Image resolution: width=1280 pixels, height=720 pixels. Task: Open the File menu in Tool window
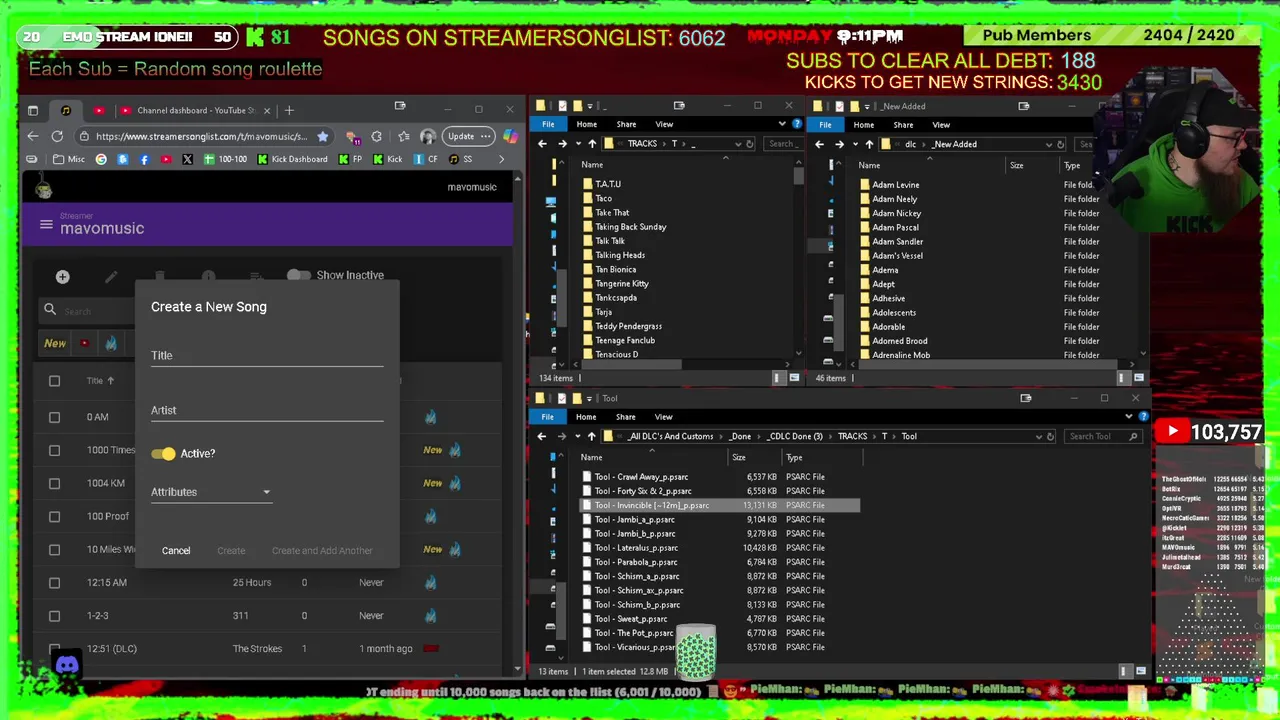point(547,417)
